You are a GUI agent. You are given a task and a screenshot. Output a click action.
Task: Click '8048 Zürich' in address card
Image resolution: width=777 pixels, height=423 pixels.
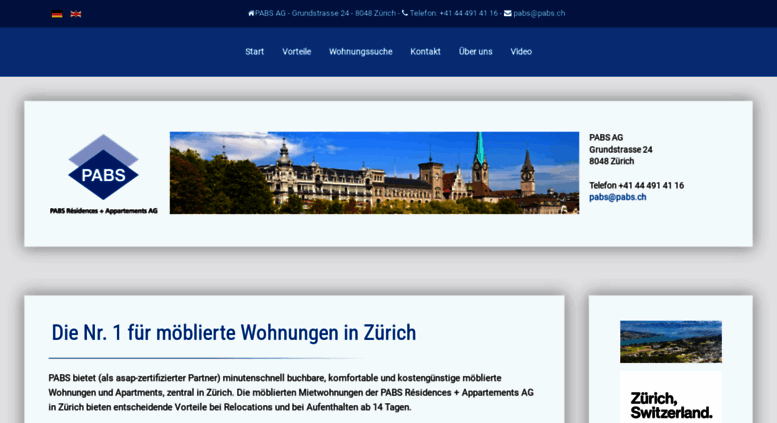[x=611, y=161]
